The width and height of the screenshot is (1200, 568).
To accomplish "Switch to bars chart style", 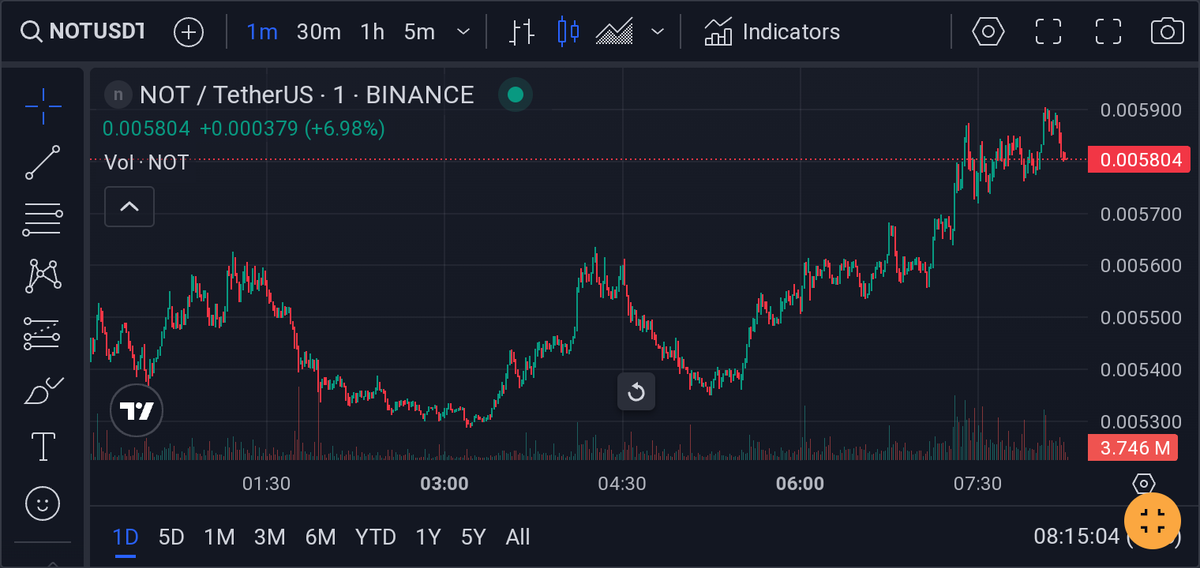I will pyautogui.click(x=522, y=31).
